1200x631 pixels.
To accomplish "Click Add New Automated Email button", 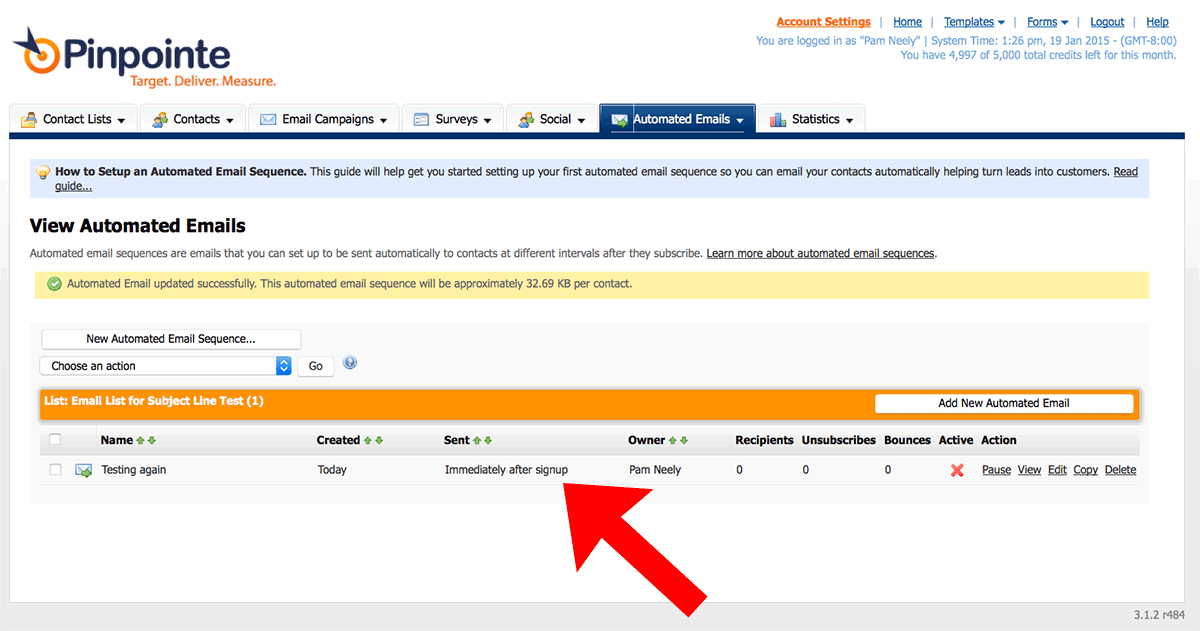I will (x=1004, y=403).
